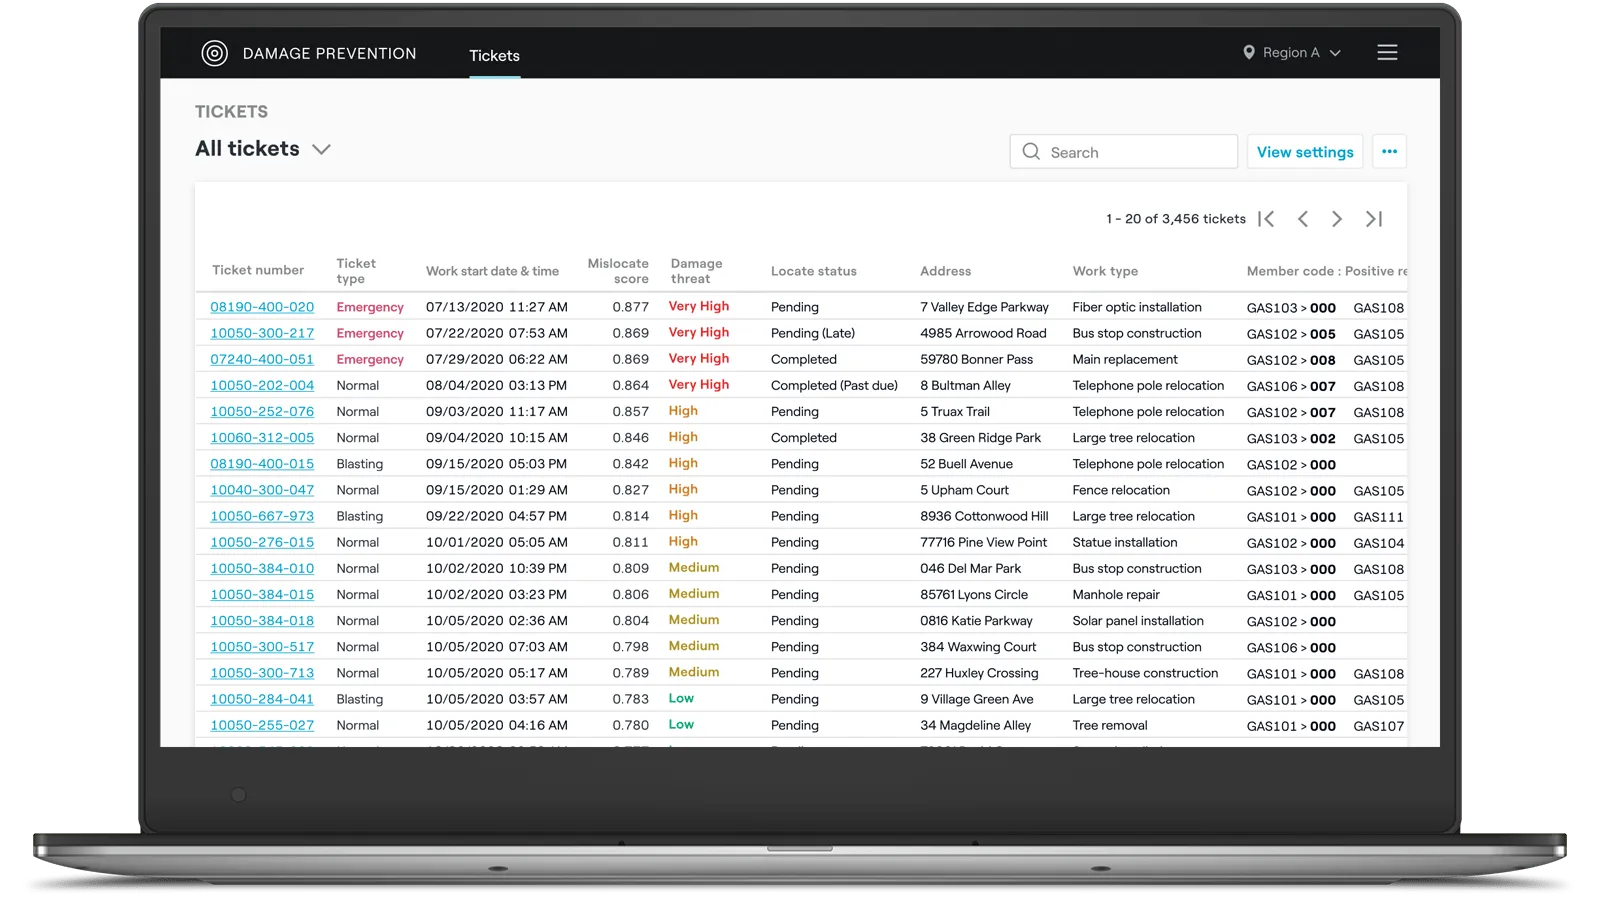Viewport: 1600px width, 906px height.
Task: Go to previous page of tickets
Action: click(1302, 219)
